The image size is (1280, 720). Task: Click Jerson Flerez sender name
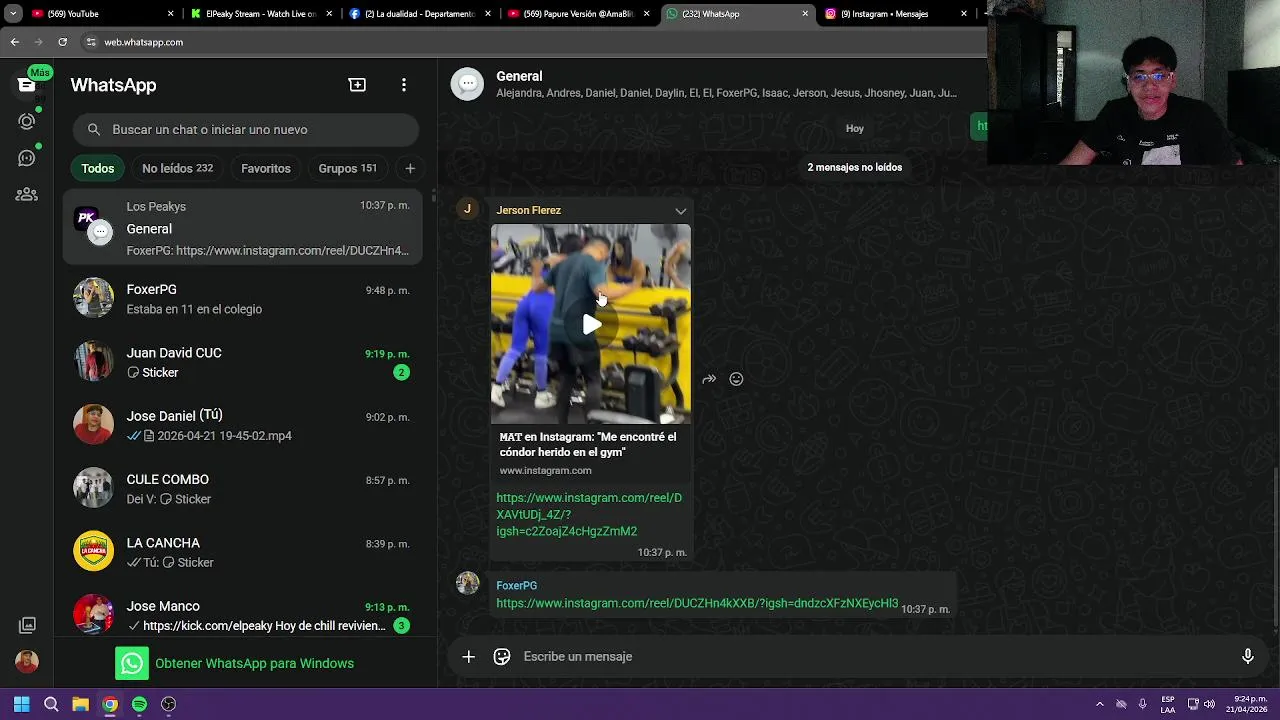(528, 210)
